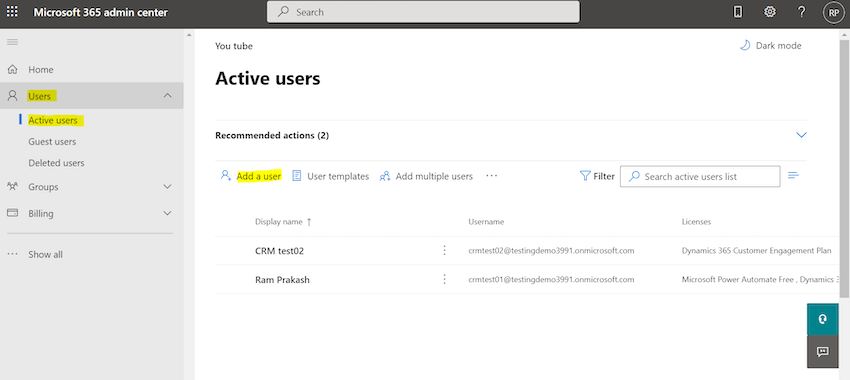Screen dimensions: 850x380
Task: Expand the Billing section chevron
Action: tap(168, 214)
